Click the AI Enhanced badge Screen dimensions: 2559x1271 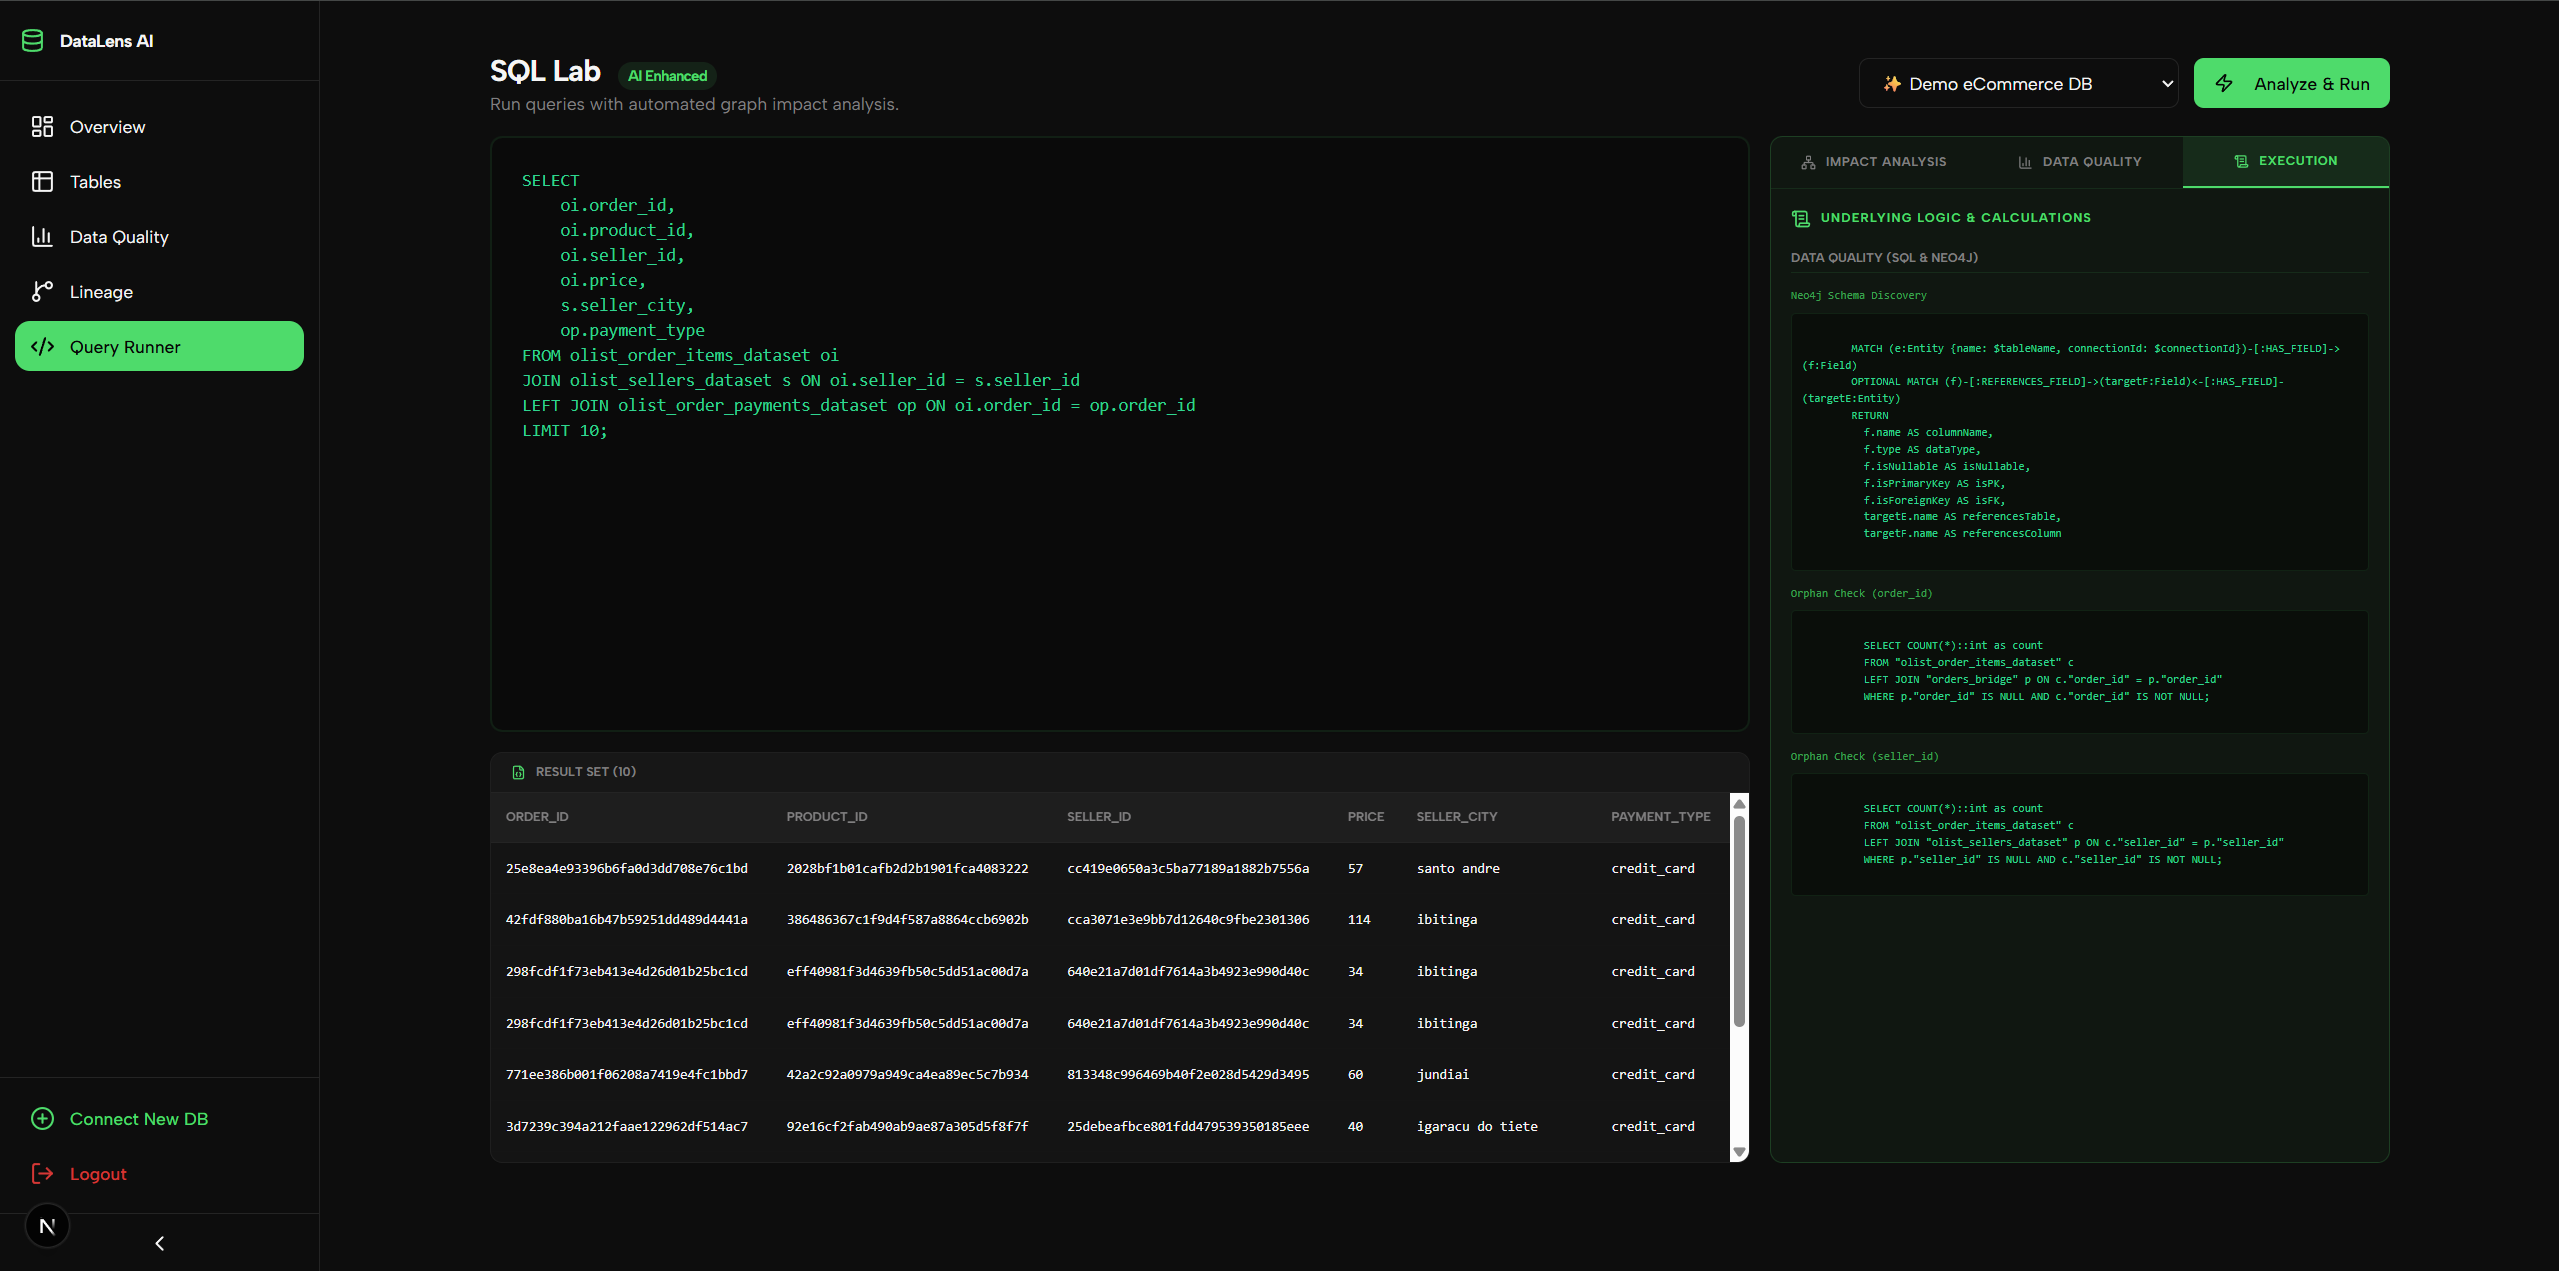pos(666,75)
